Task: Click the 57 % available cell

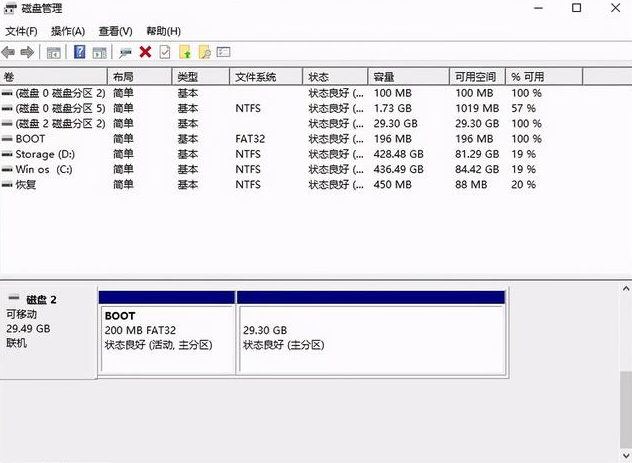Action: click(x=524, y=108)
